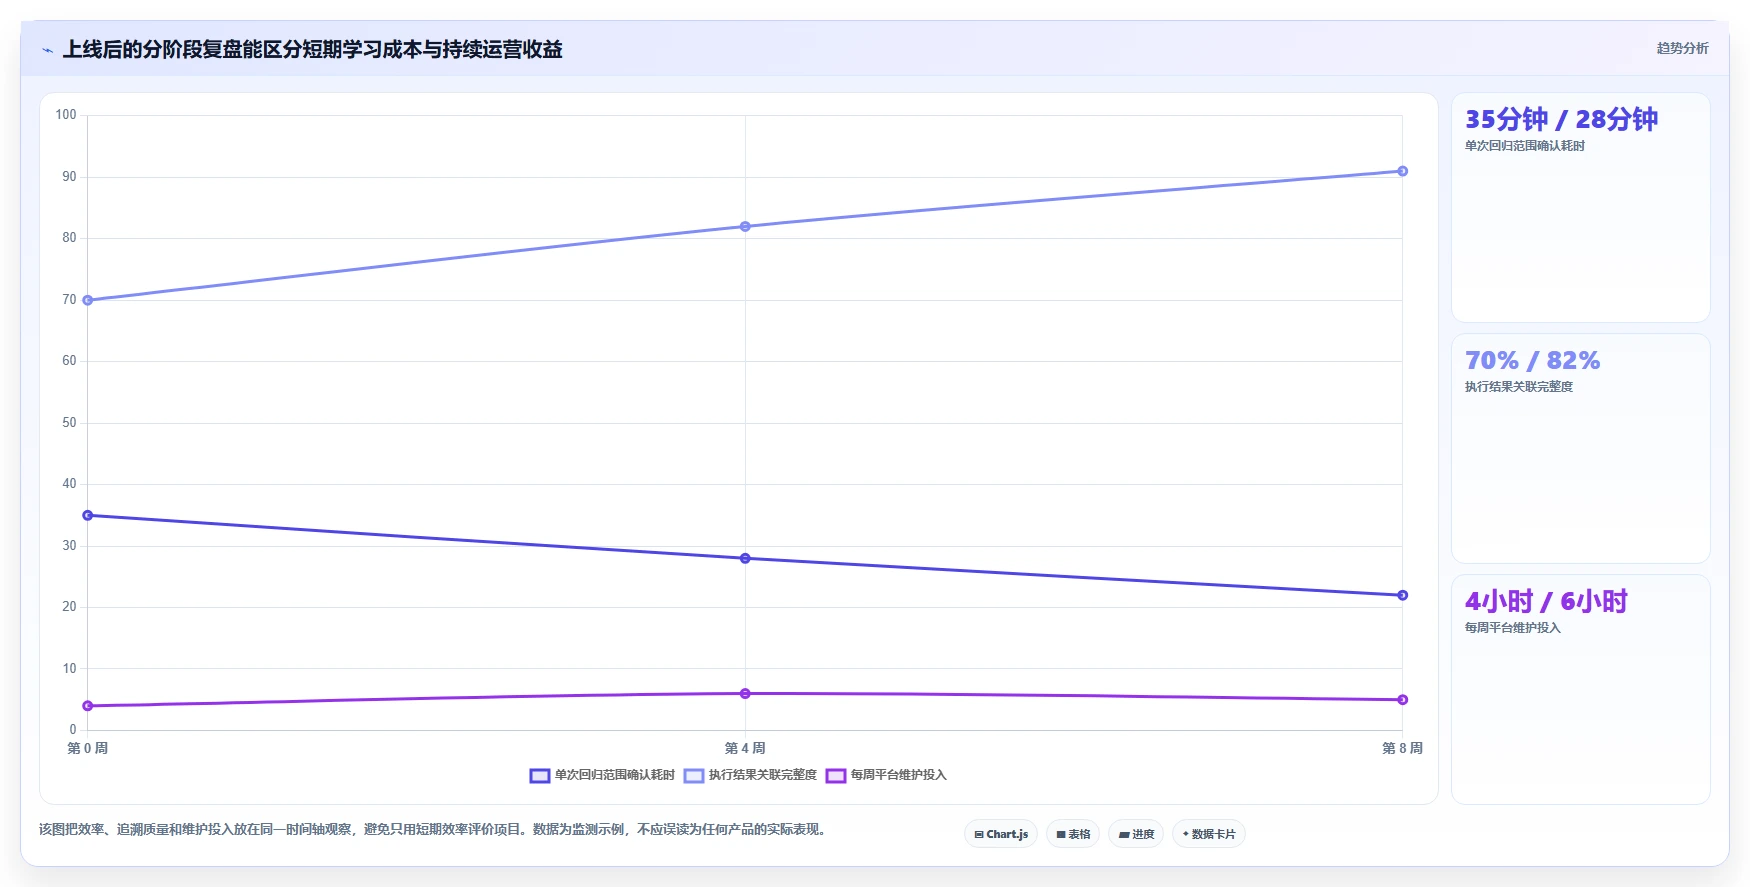The width and height of the screenshot is (1750, 887).
Task: Click the 28 point at 第 4 周
Action: [745, 558]
